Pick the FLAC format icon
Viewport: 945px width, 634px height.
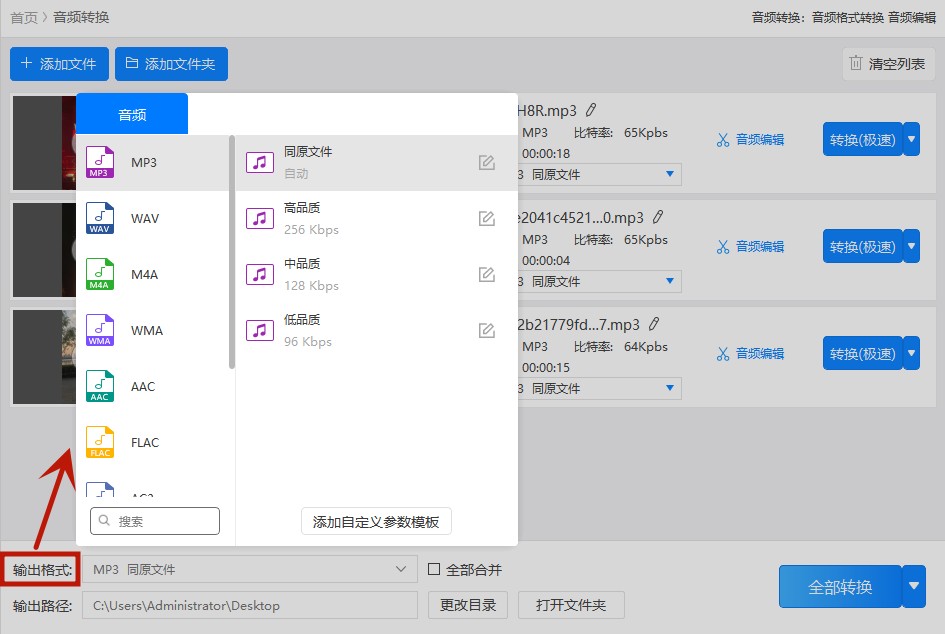point(100,442)
